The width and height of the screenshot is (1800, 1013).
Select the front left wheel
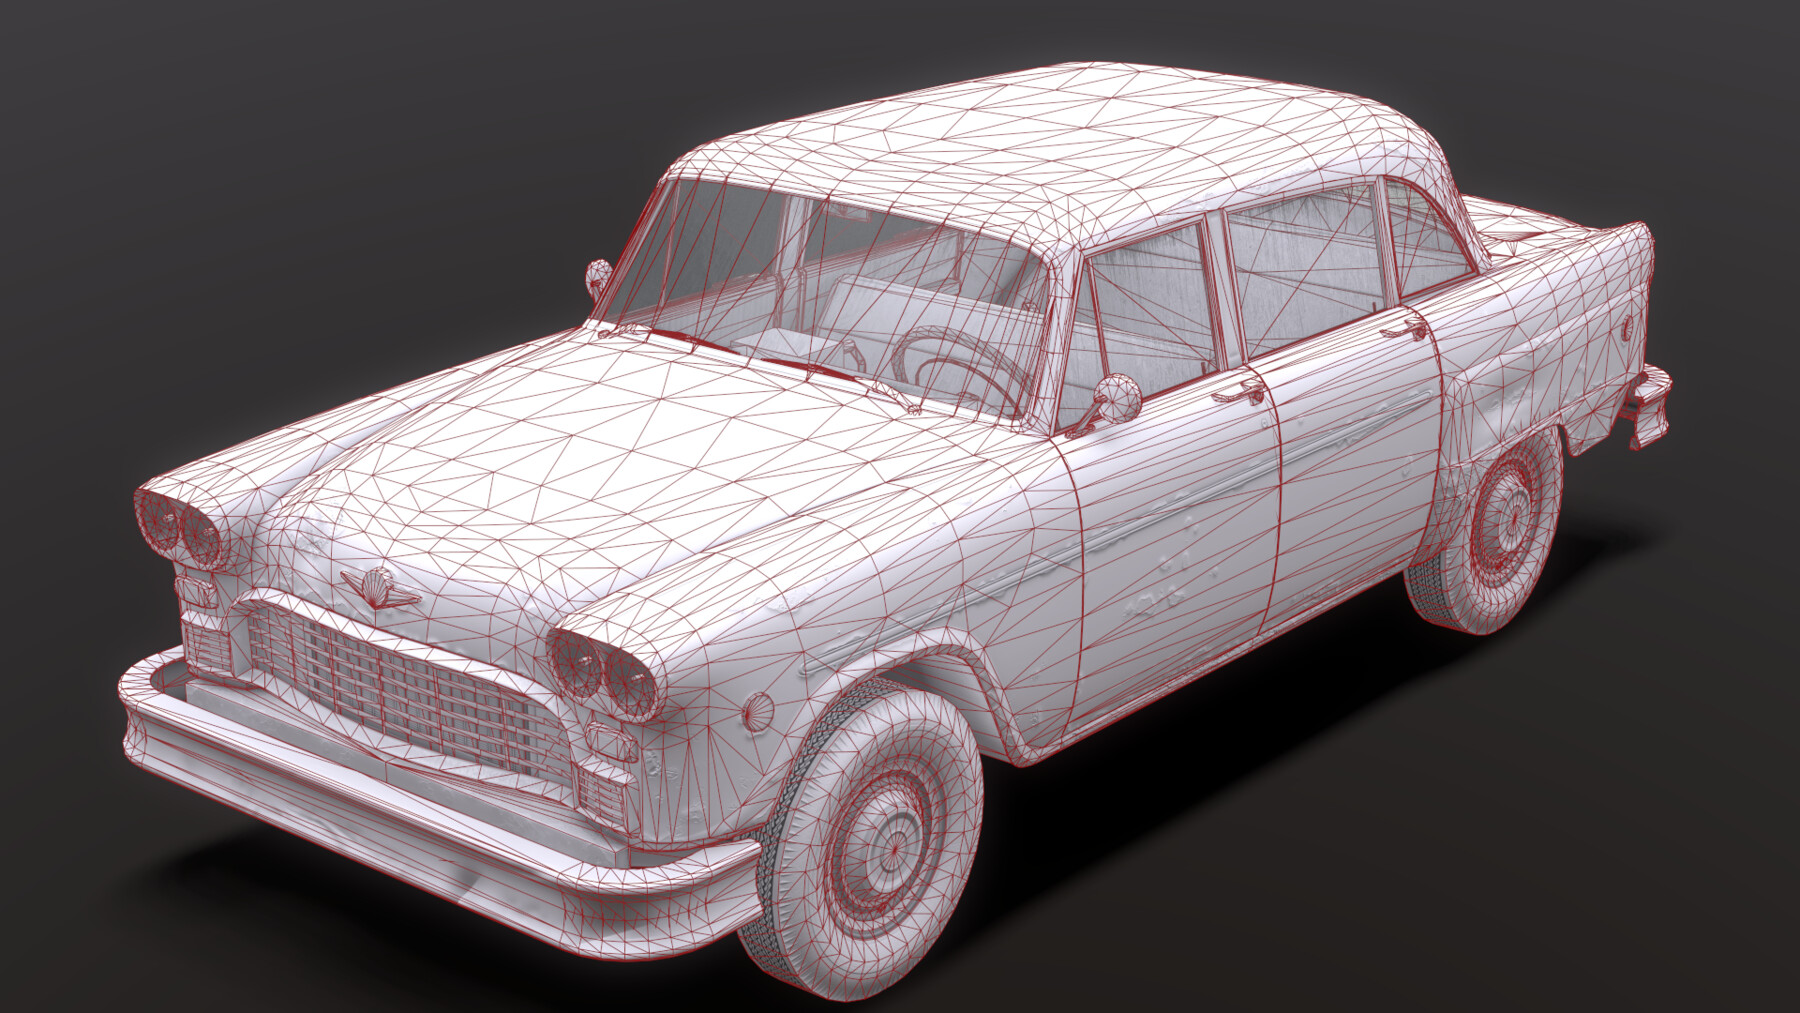point(880,830)
